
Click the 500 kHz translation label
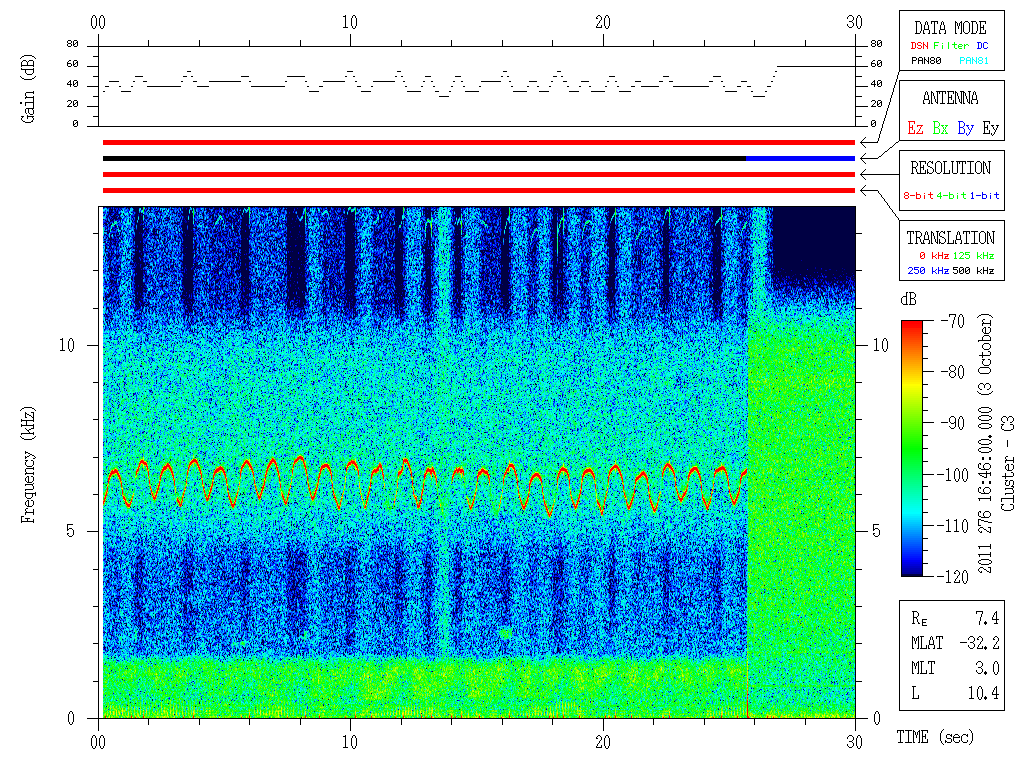[973, 270]
